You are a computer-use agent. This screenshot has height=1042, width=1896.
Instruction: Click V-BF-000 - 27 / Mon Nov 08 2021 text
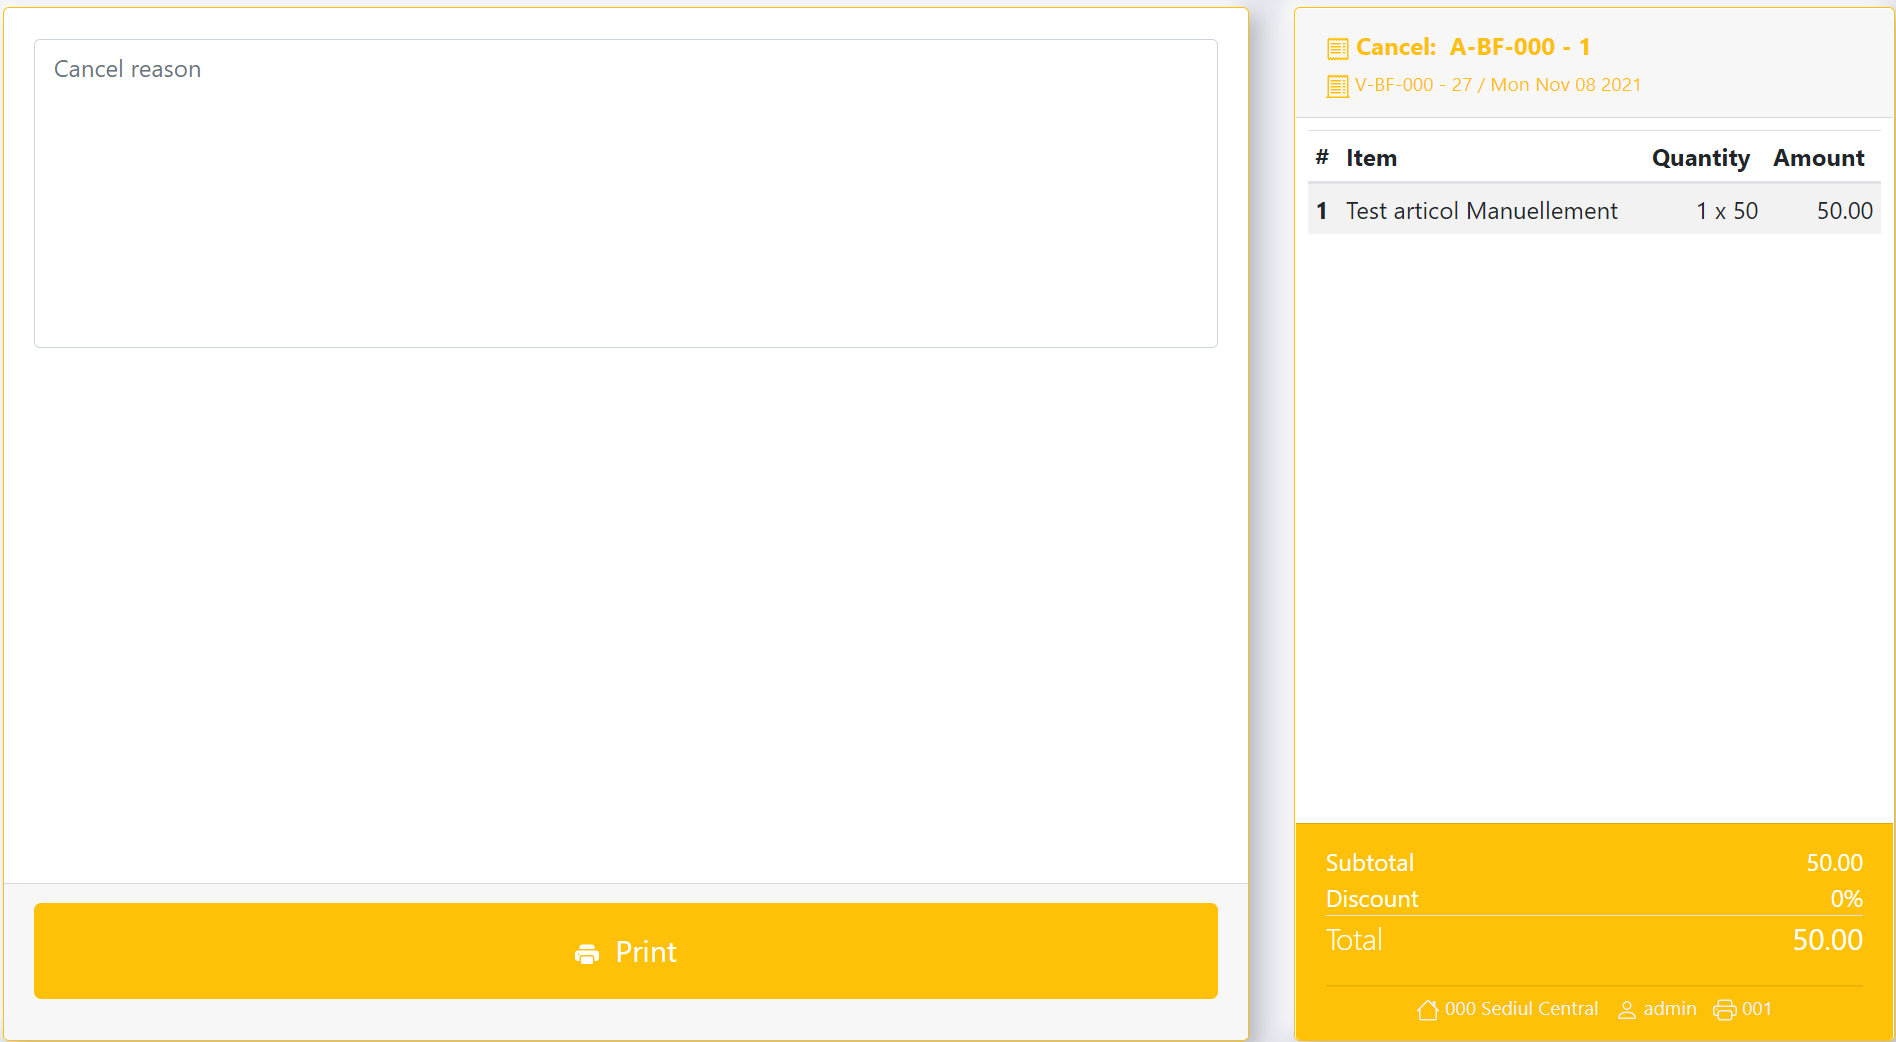point(1498,85)
